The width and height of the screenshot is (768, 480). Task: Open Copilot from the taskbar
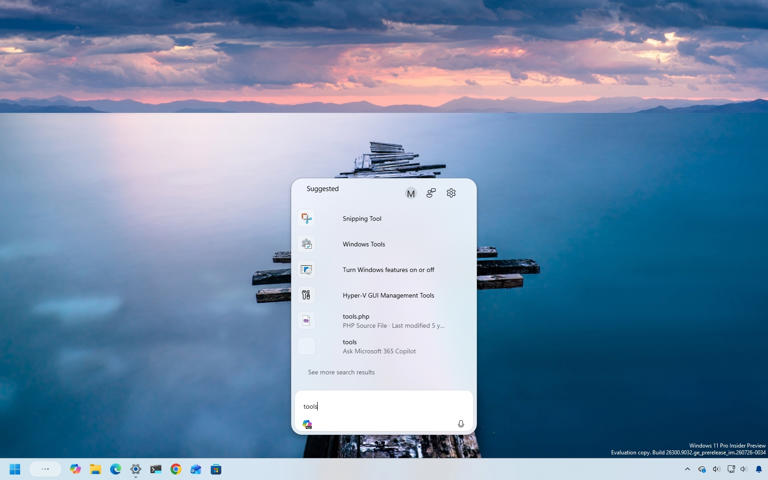[75, 469]
